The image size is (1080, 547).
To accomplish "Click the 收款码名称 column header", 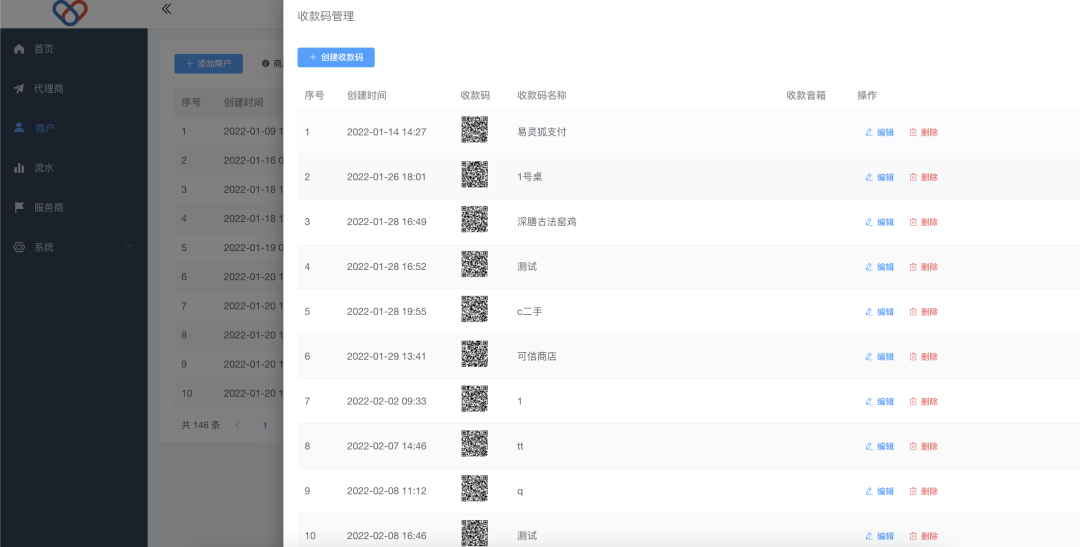I will coord(542,96).
